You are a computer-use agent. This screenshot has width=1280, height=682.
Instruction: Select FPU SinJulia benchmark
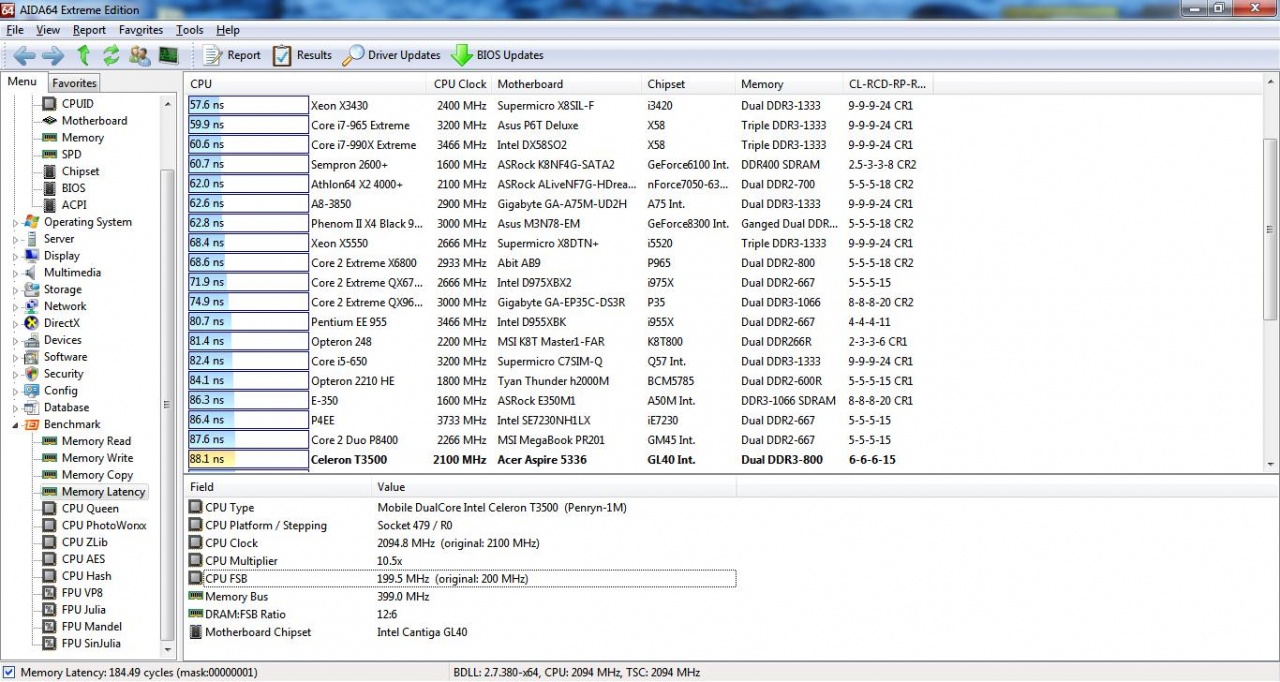click(91, 643)
